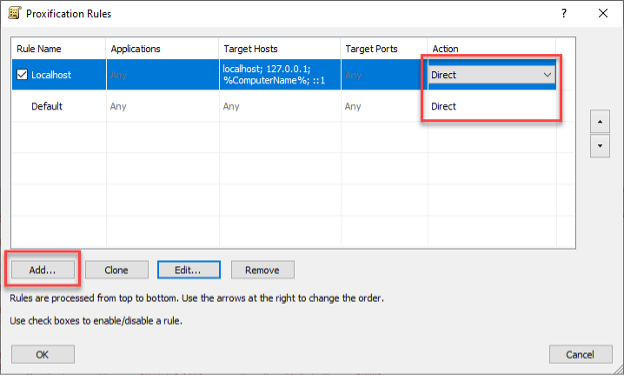Click the Proxification Rules title icon

[x=14, y=13]
